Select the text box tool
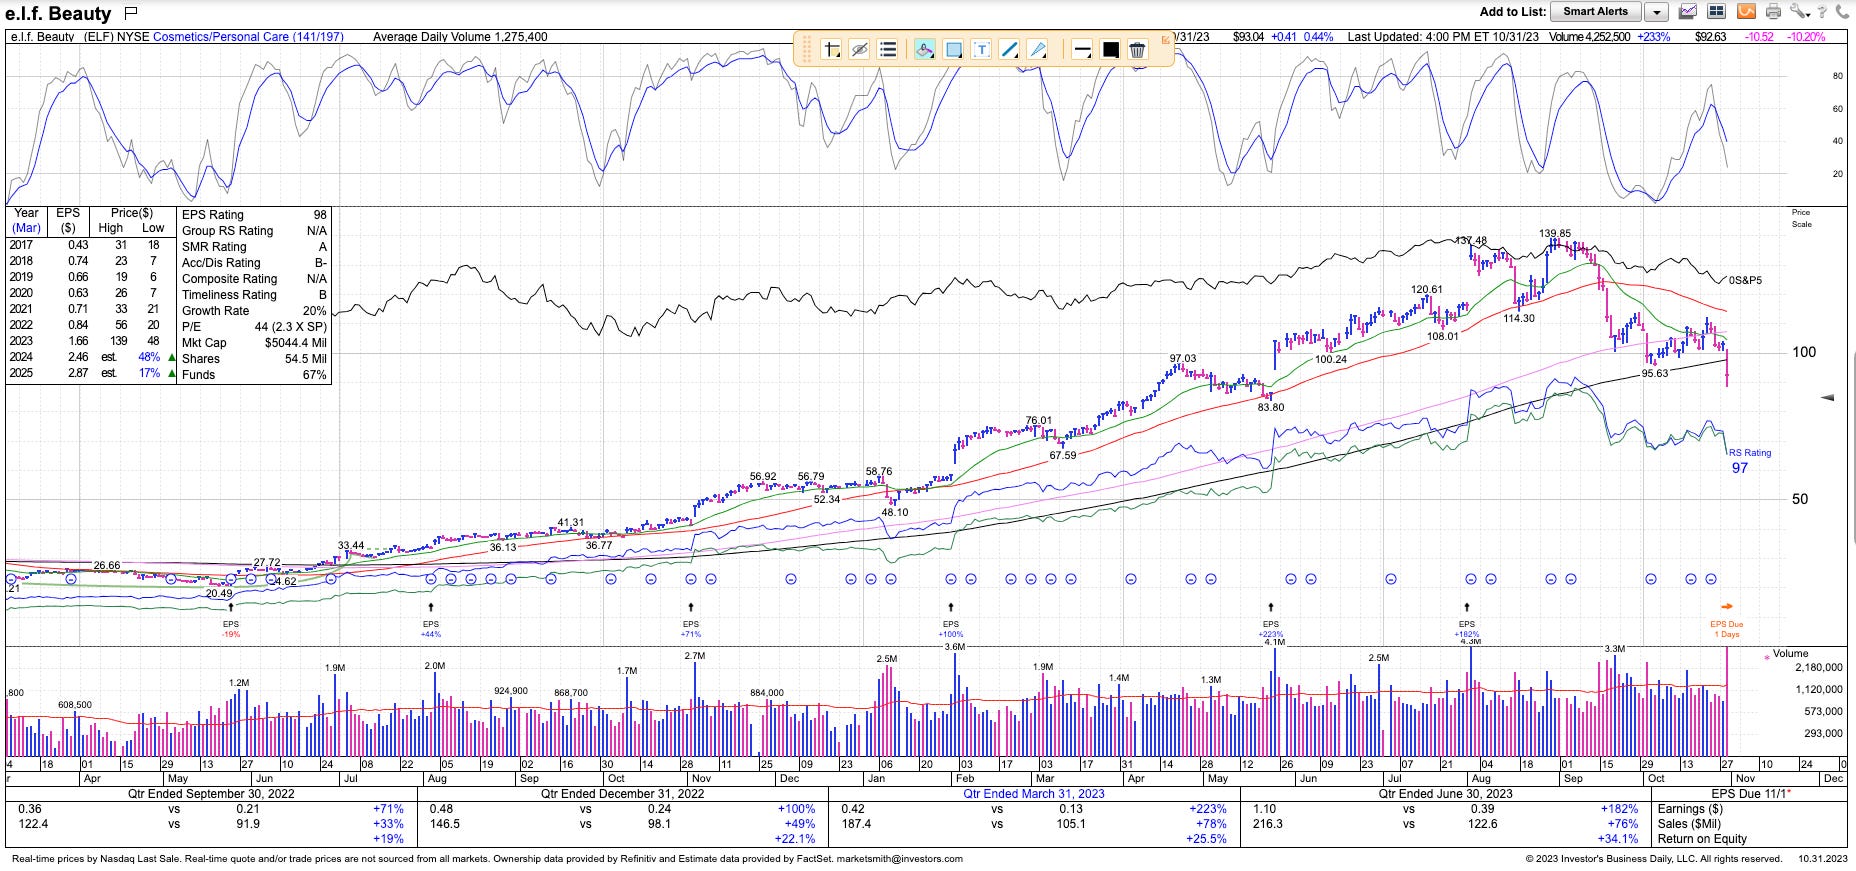1856x871 pixels. point(982,49)
